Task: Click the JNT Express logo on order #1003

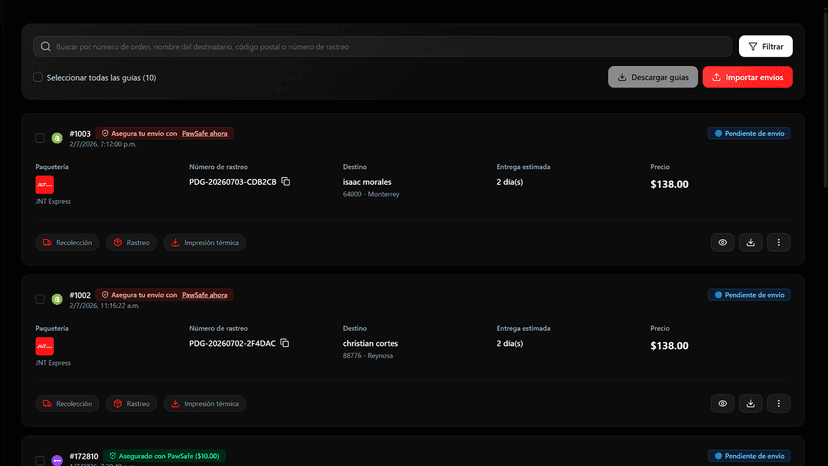Action: click(44, 185)
